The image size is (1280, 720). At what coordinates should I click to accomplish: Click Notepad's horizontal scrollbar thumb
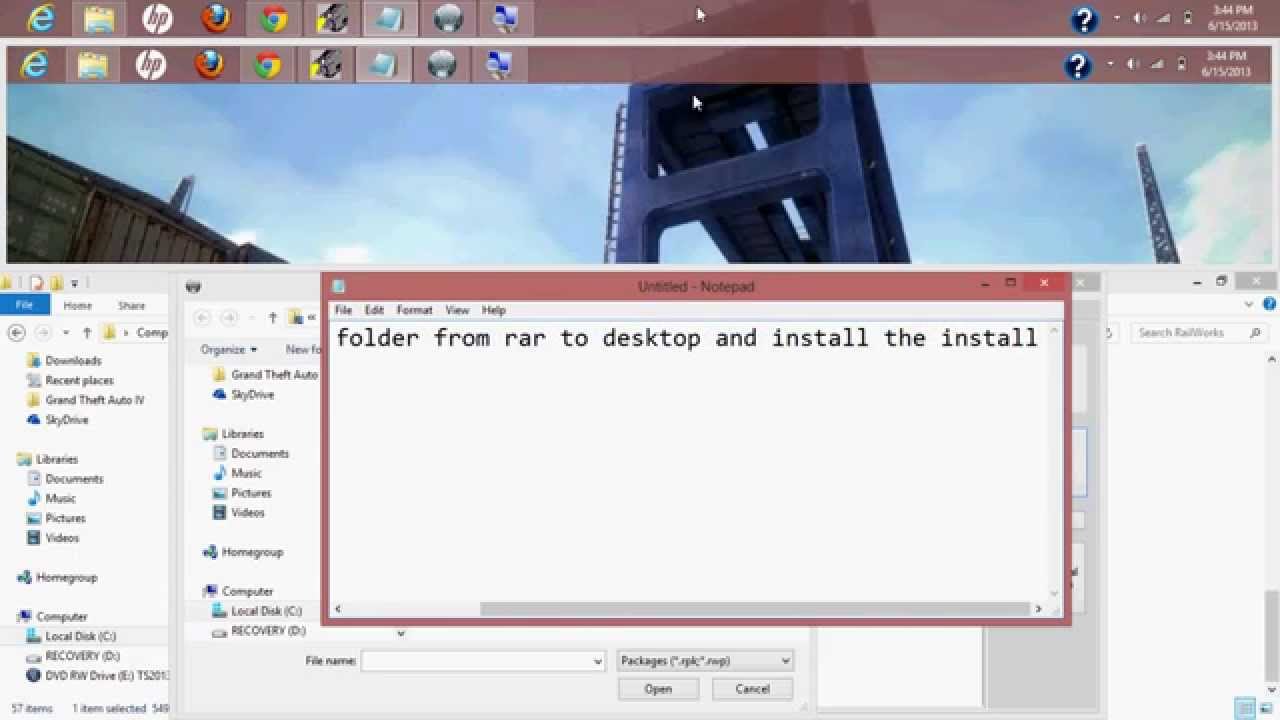pos(755,609)
